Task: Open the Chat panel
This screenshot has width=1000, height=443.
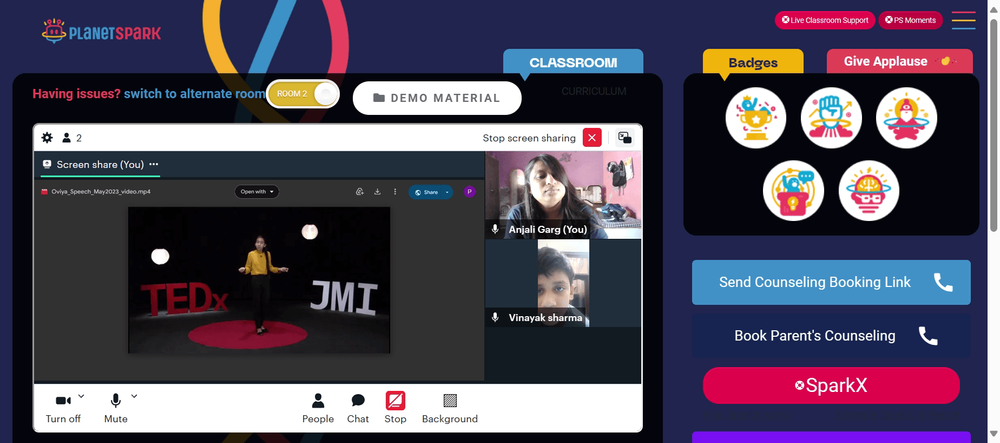Action: click(x=358, y=408)
